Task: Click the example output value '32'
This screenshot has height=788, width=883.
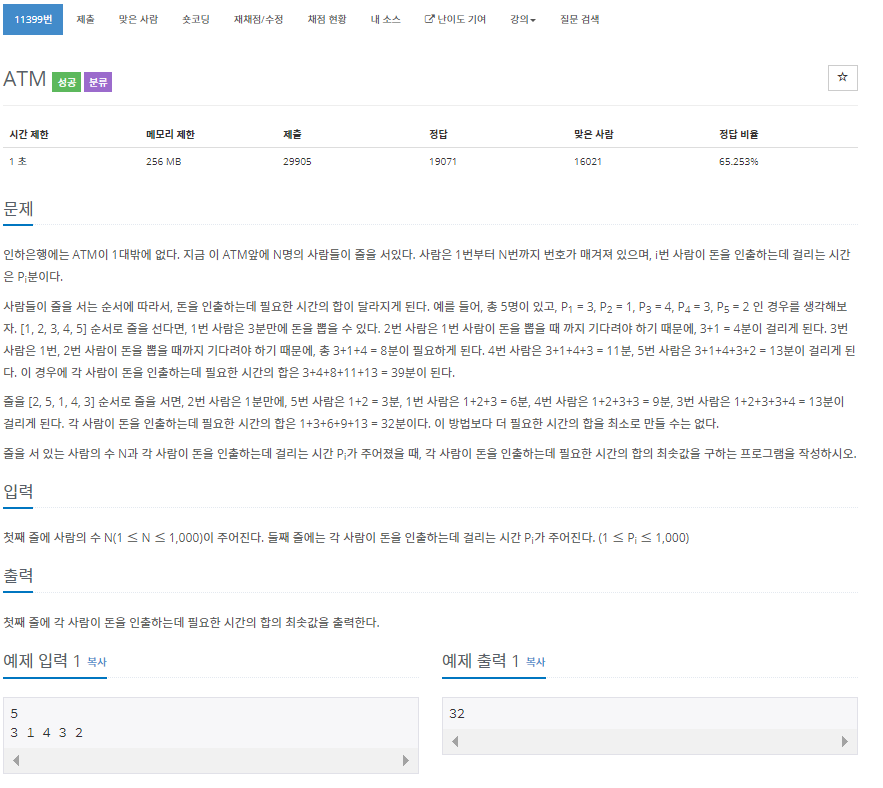Action: click(457, 714)
